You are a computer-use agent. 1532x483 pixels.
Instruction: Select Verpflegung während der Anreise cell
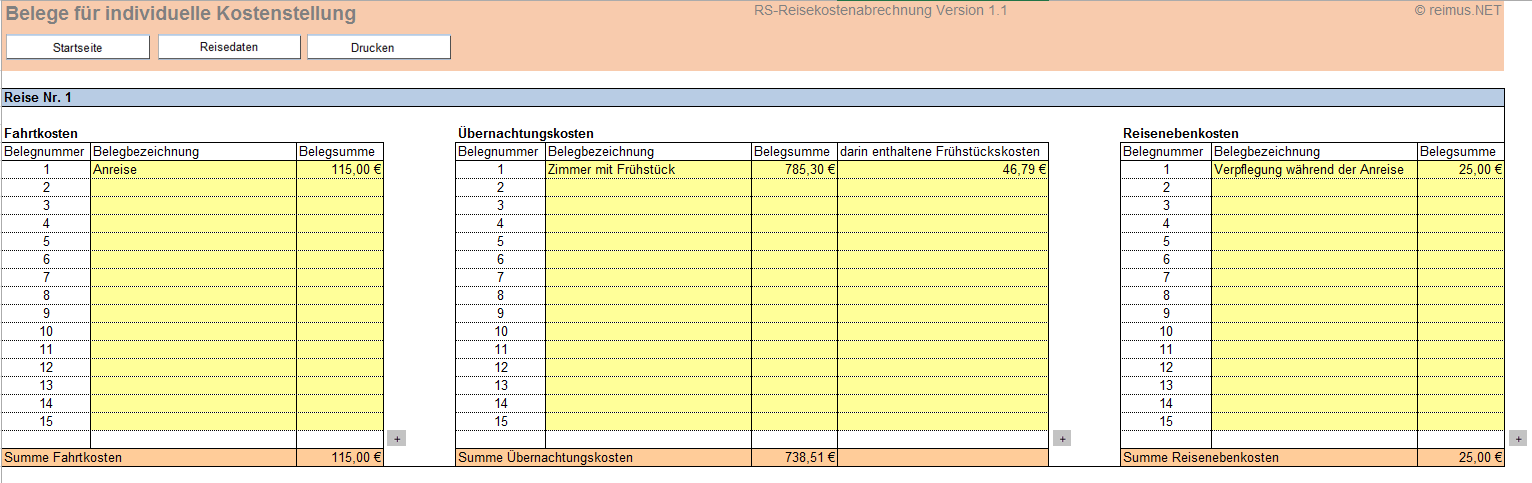pos(1314,170)
